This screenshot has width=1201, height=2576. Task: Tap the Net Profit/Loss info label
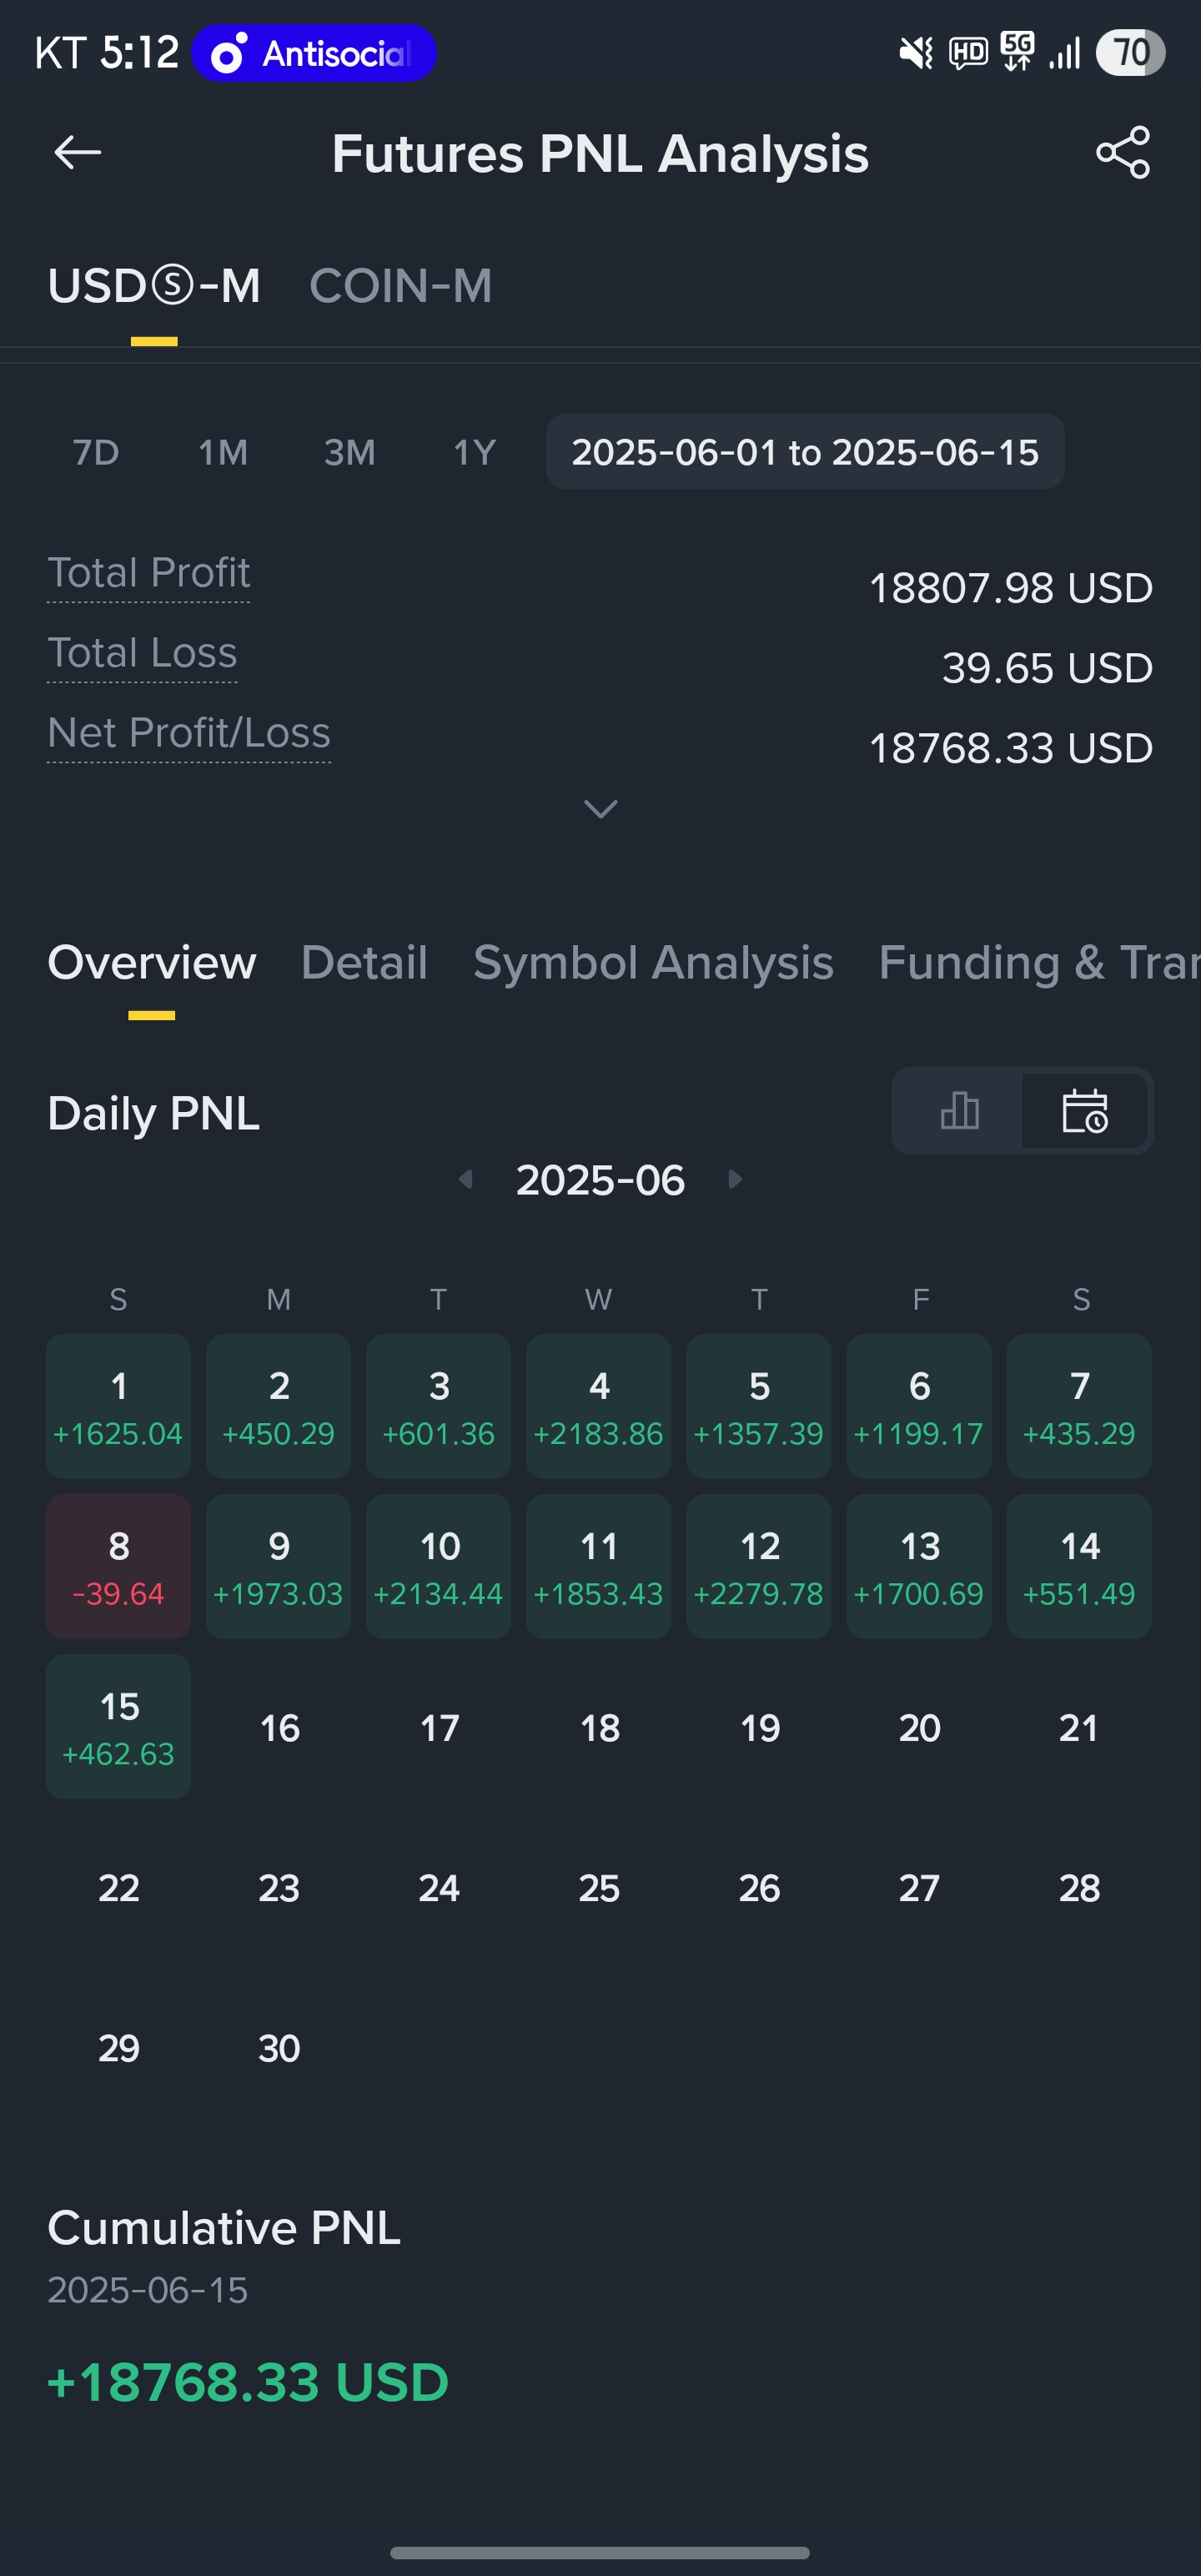(x=189, y=733)
